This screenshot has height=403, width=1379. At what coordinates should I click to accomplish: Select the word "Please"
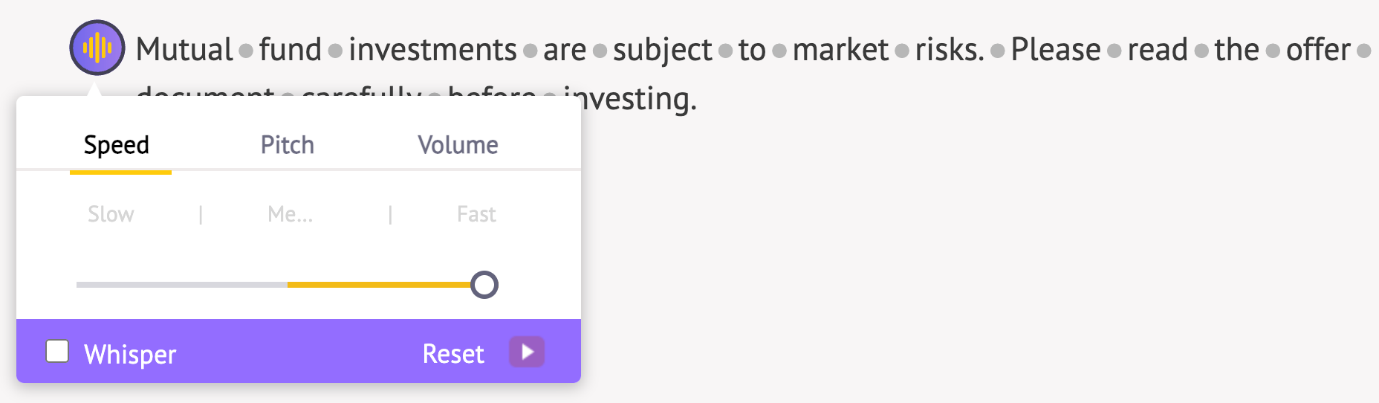pyautogui.click(x=1055, y=49)
